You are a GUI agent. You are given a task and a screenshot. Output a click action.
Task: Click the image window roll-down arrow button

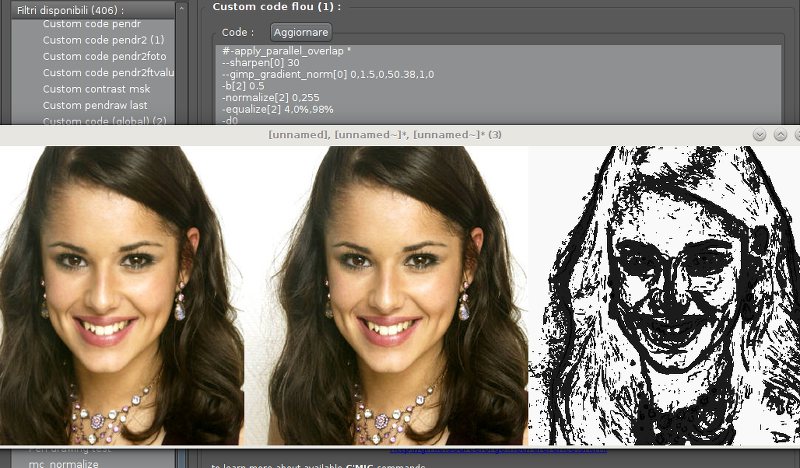tap(760, 135)
